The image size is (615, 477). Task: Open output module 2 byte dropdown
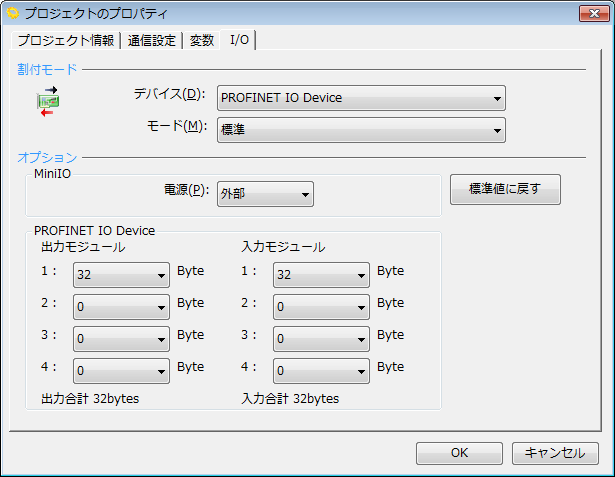(120, 307)
